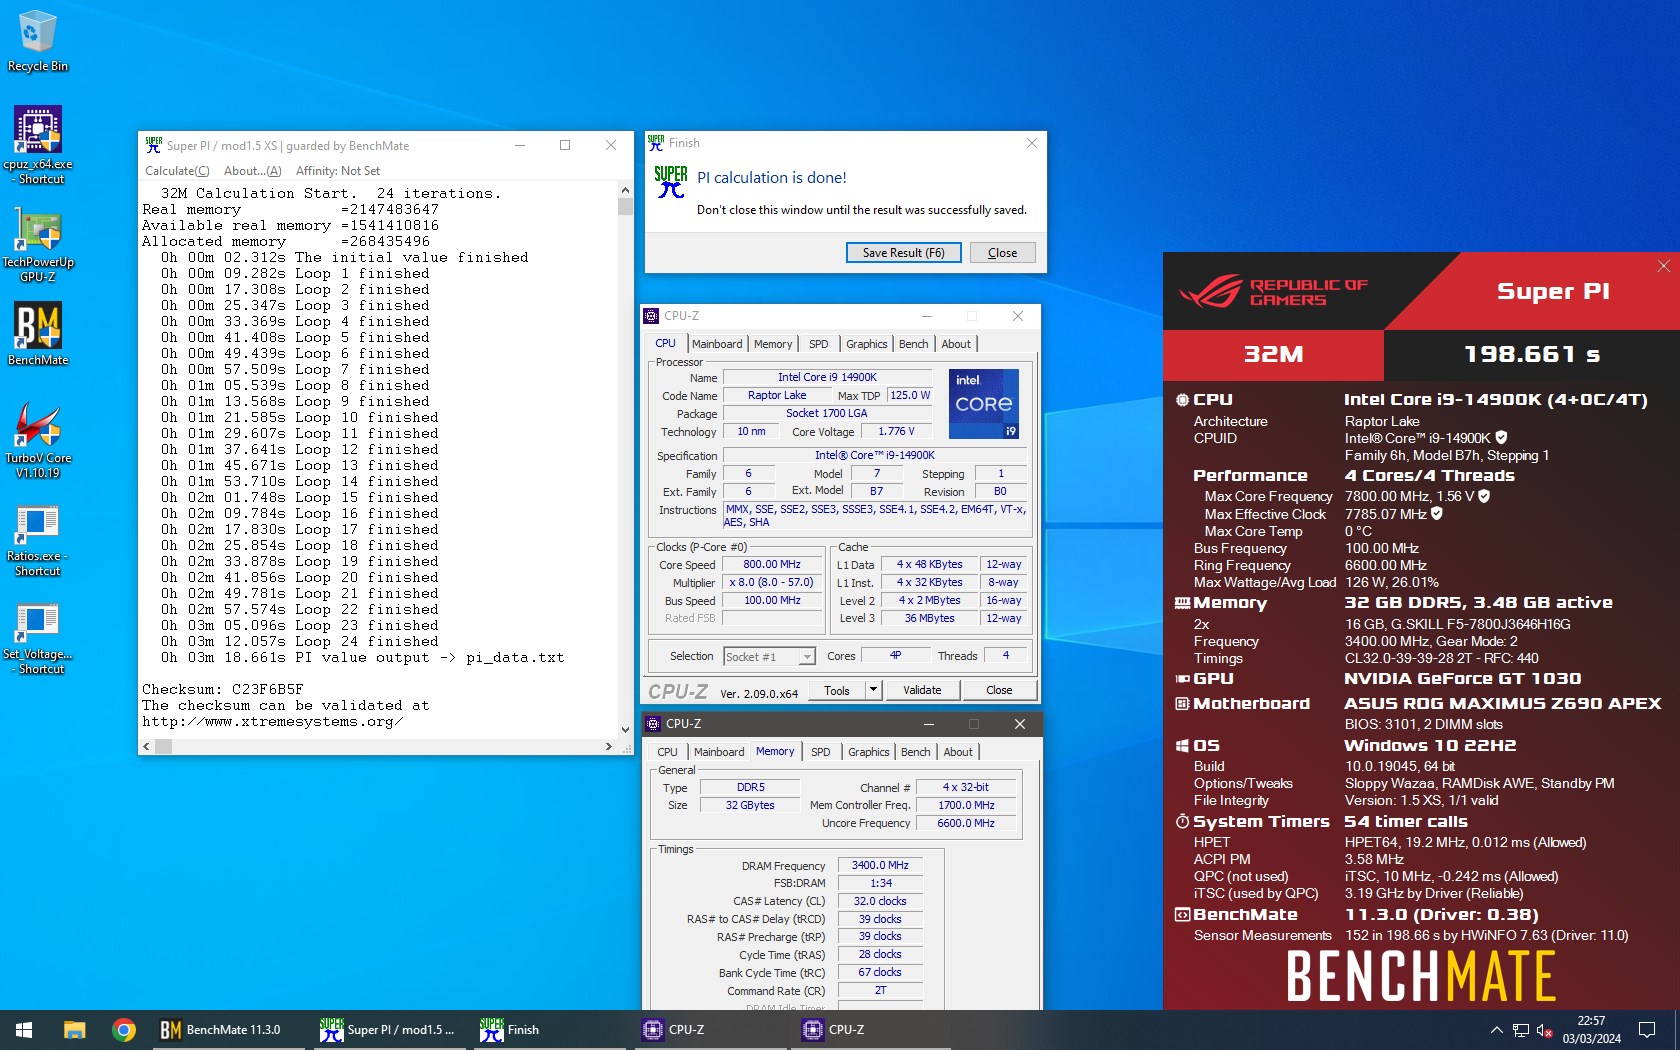
Task: Click Close button in Finish dialog
Action: click(1002, 253)
